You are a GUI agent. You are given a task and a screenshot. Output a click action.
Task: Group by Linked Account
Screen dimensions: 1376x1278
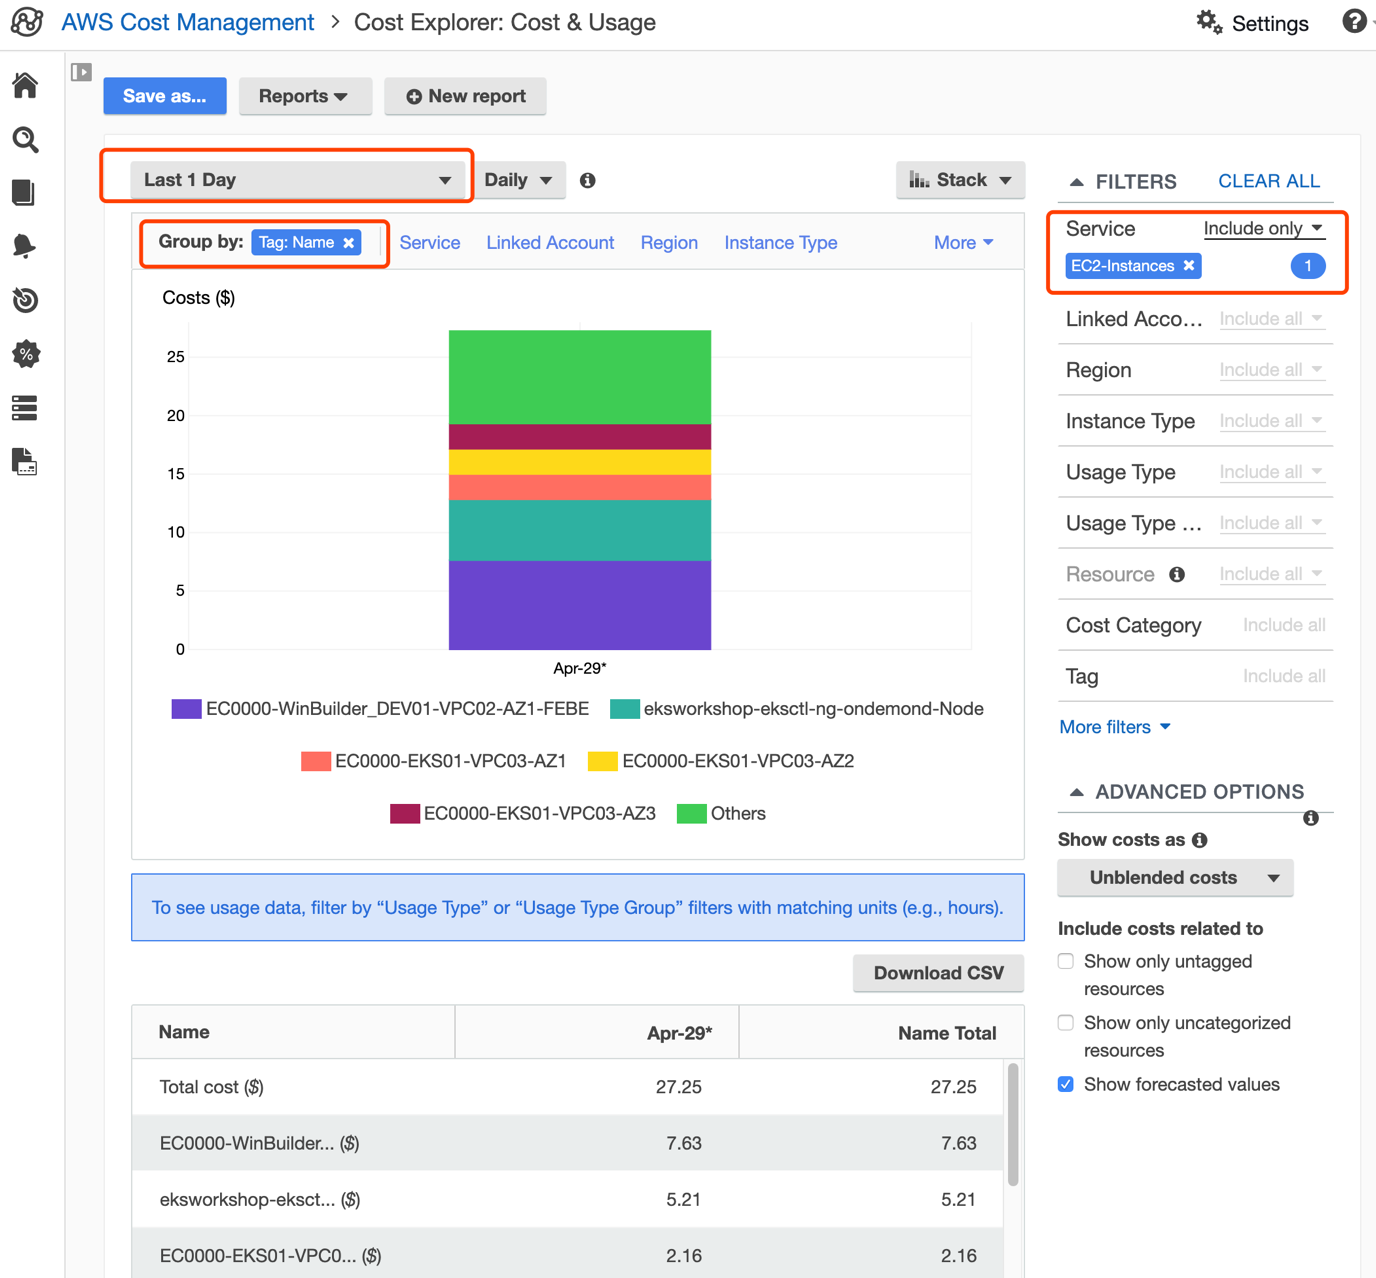550,243
